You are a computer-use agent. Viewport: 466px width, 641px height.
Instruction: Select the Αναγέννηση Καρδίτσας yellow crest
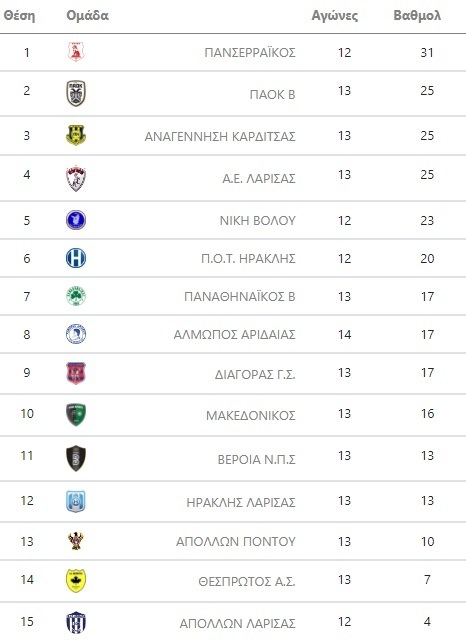76,135
